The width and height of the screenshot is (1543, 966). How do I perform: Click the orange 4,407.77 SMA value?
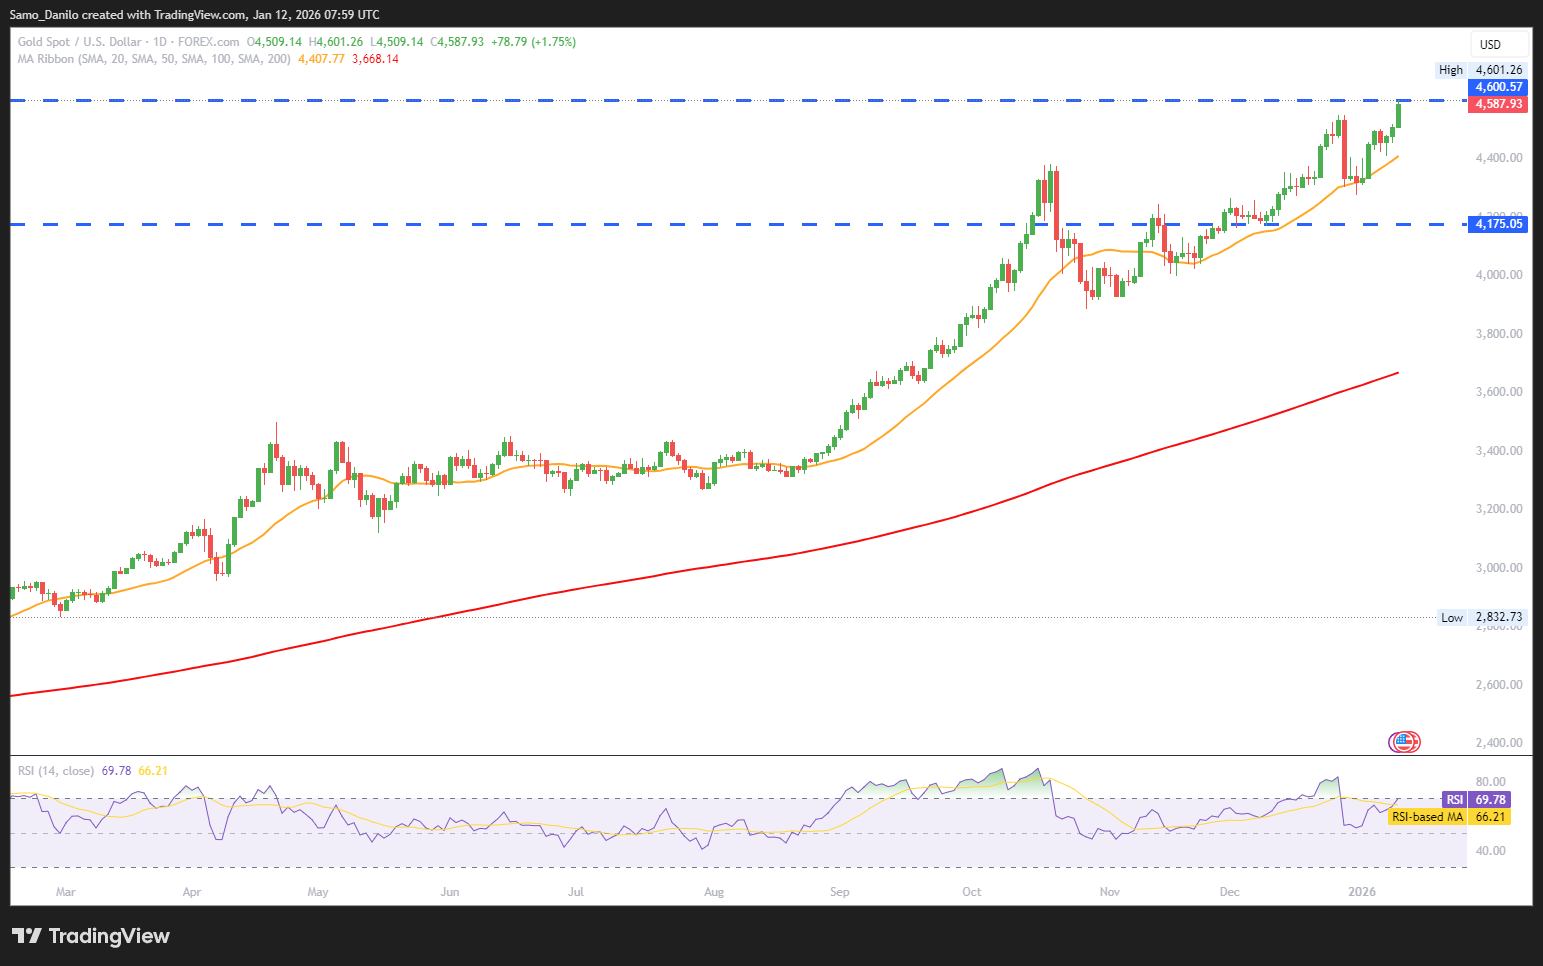coord(321,59)
